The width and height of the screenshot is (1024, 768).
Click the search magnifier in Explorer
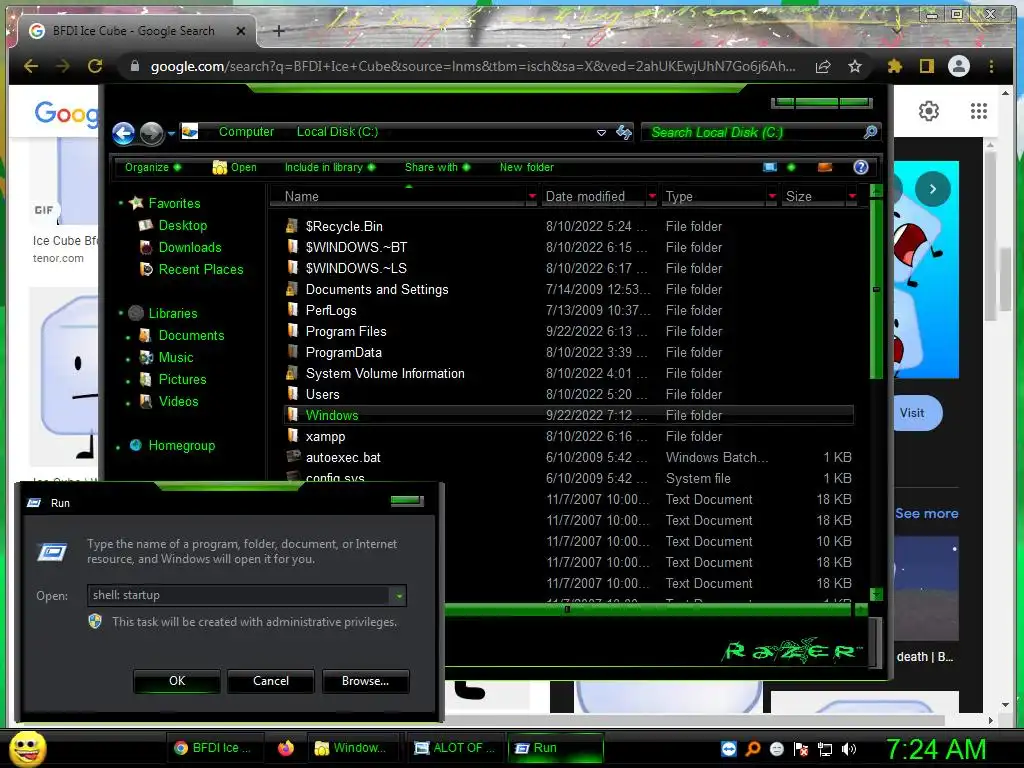point(870,133)
